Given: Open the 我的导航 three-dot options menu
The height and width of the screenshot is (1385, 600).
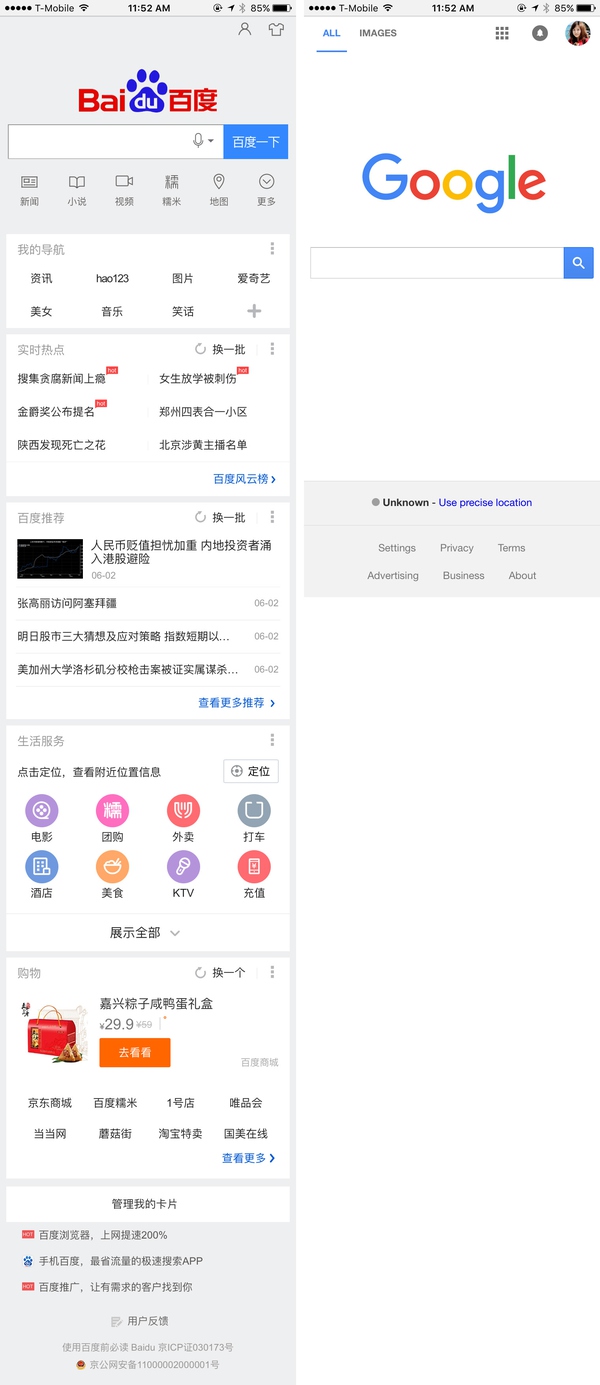Looking at the screenshot, I should pos(272,249).
